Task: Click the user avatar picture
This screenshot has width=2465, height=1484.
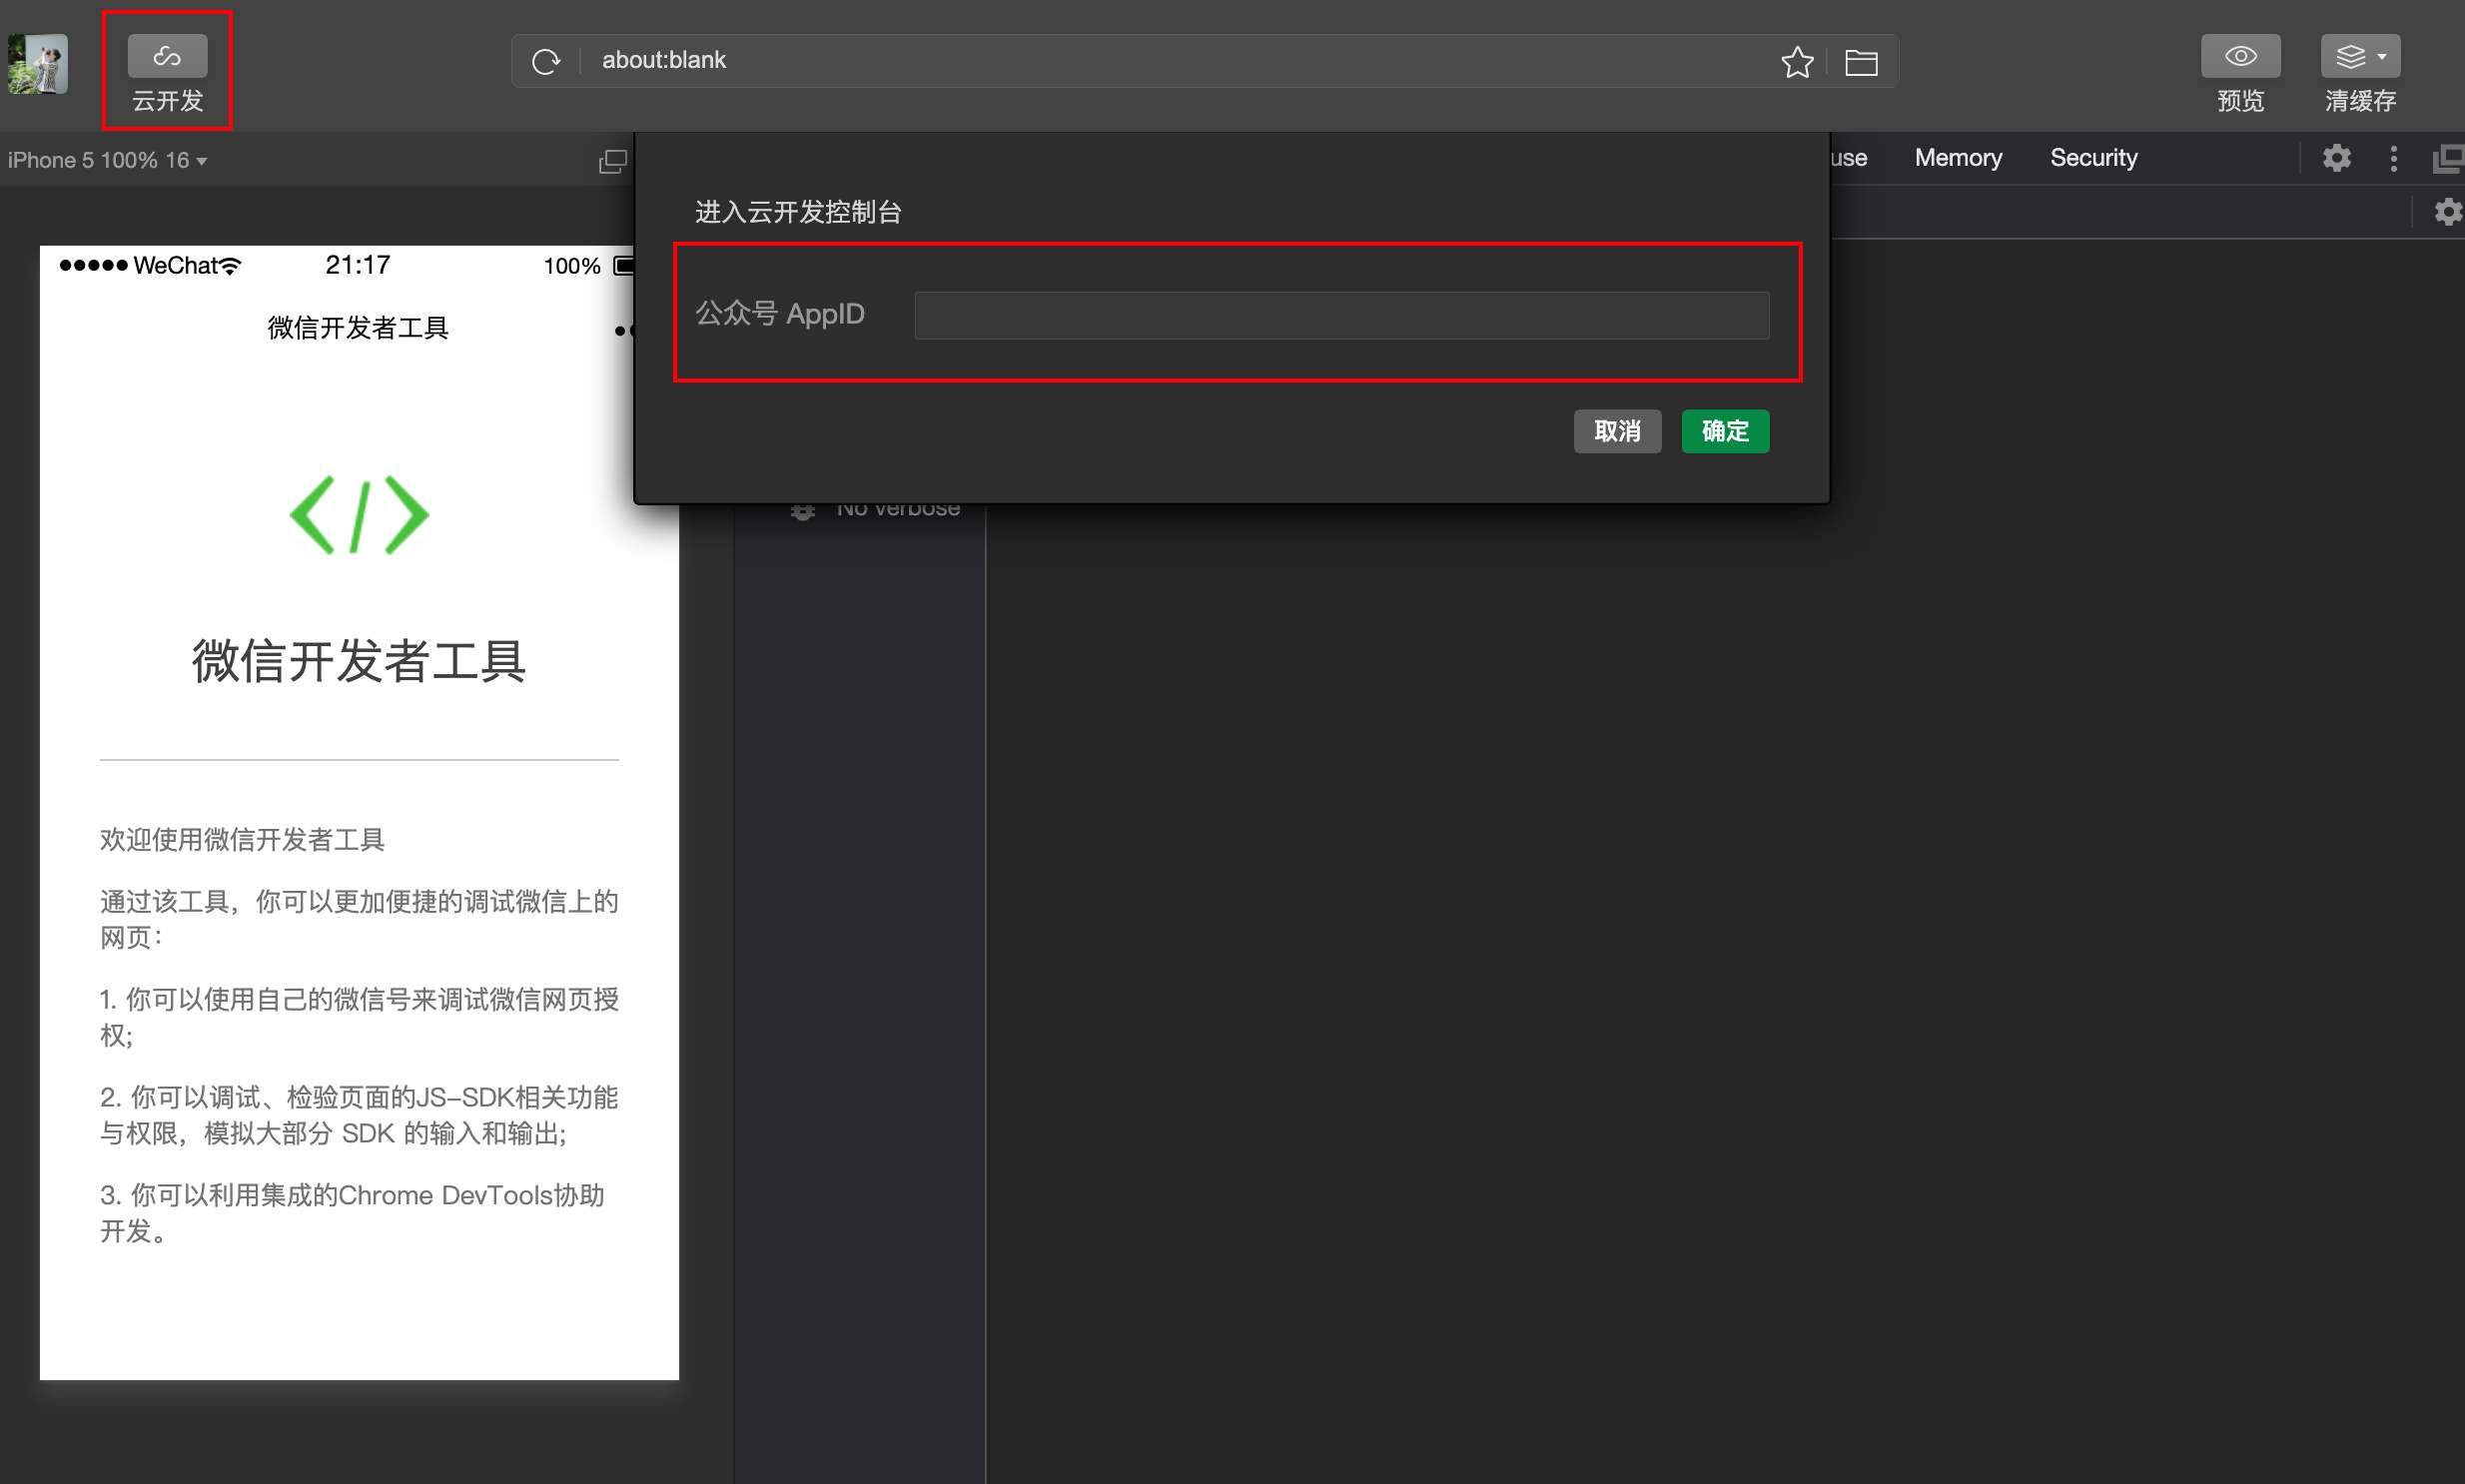Action: tap(38, 64)
